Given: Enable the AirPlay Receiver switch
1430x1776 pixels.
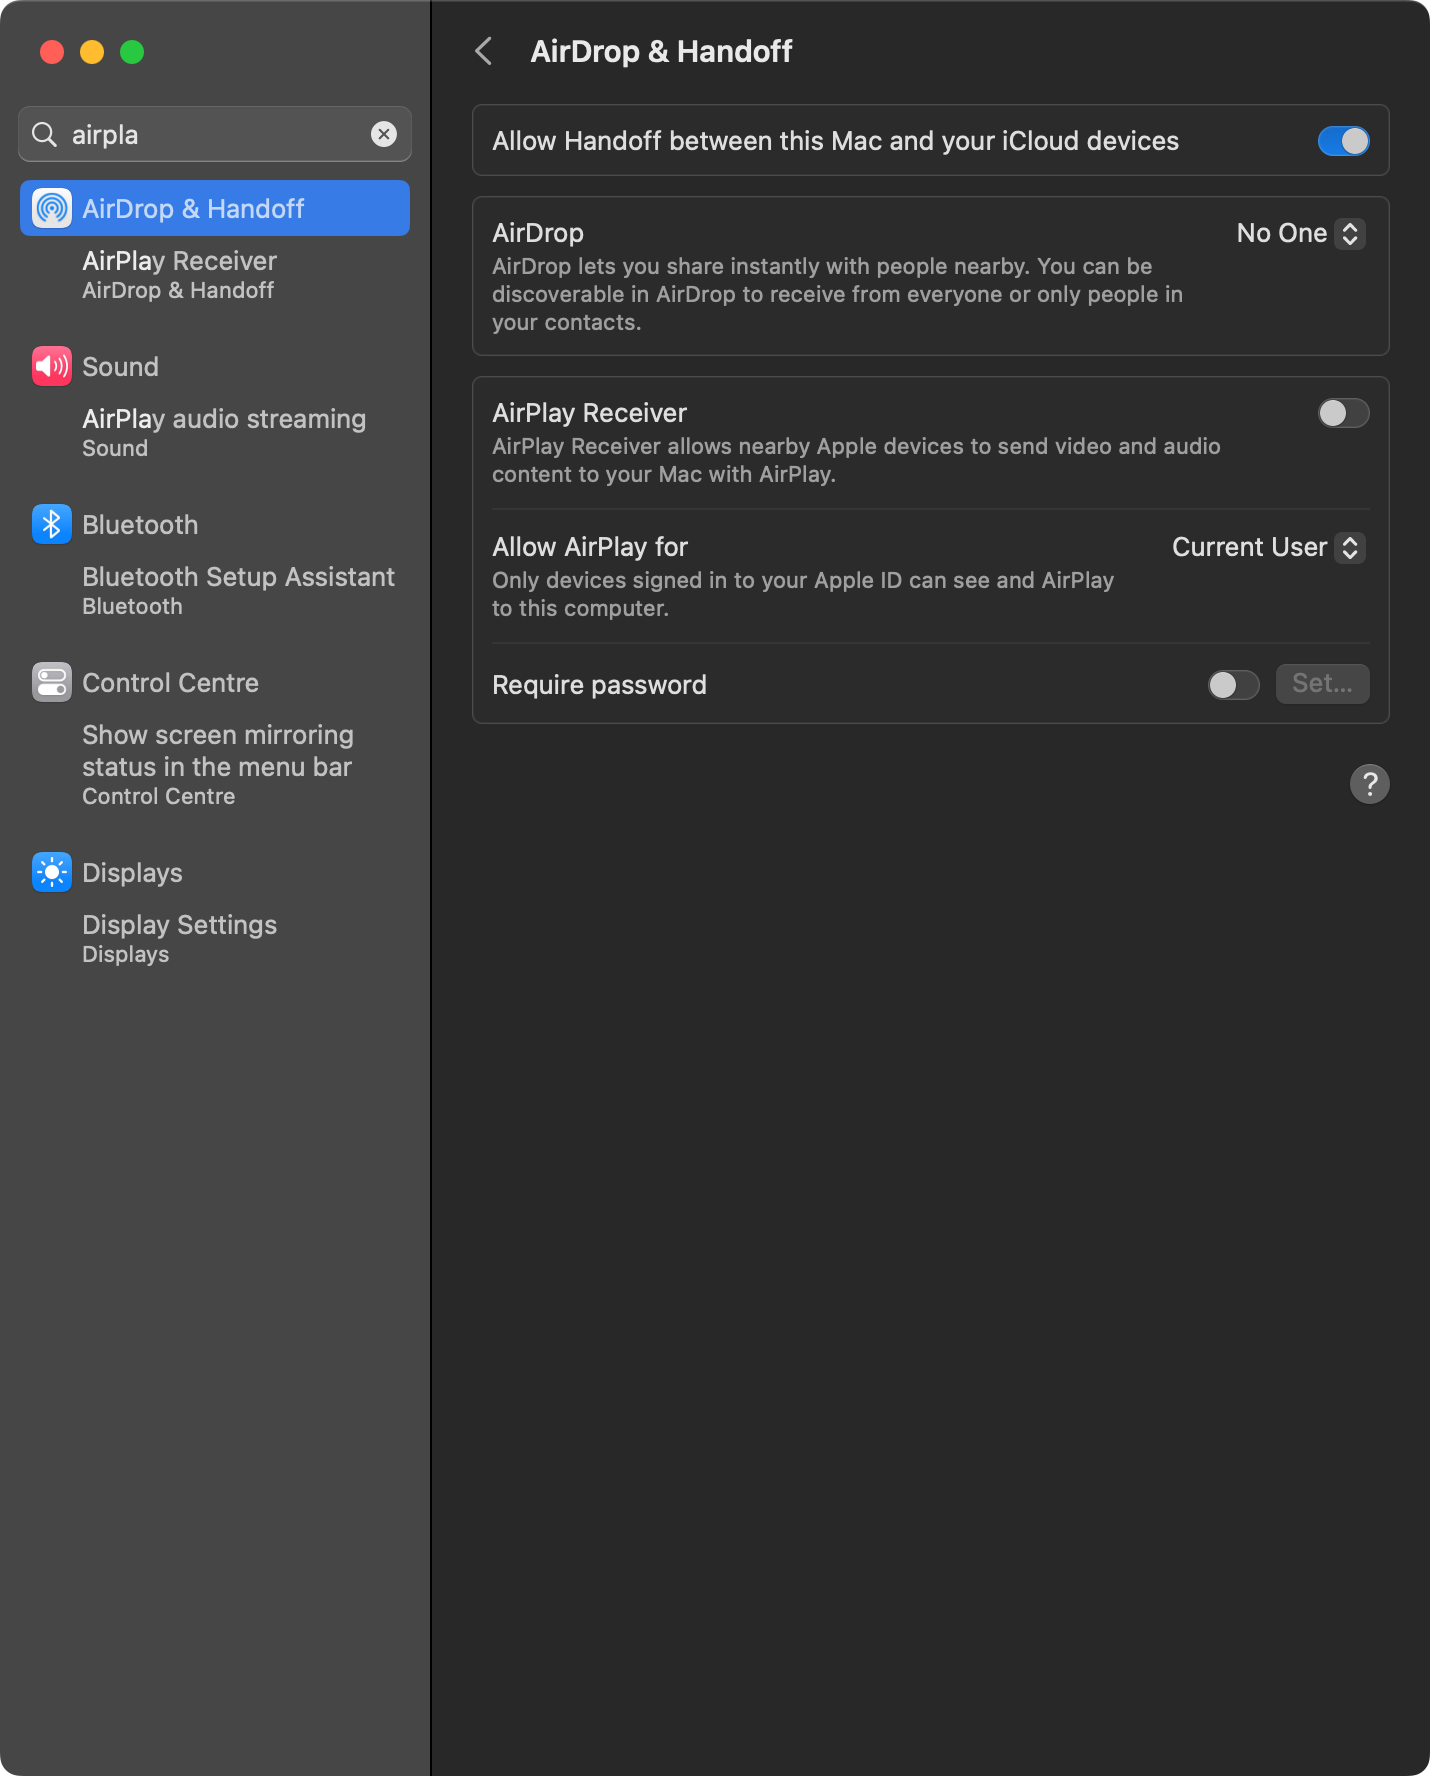Looking at the screenshot, I should (x=1343, y=413).
